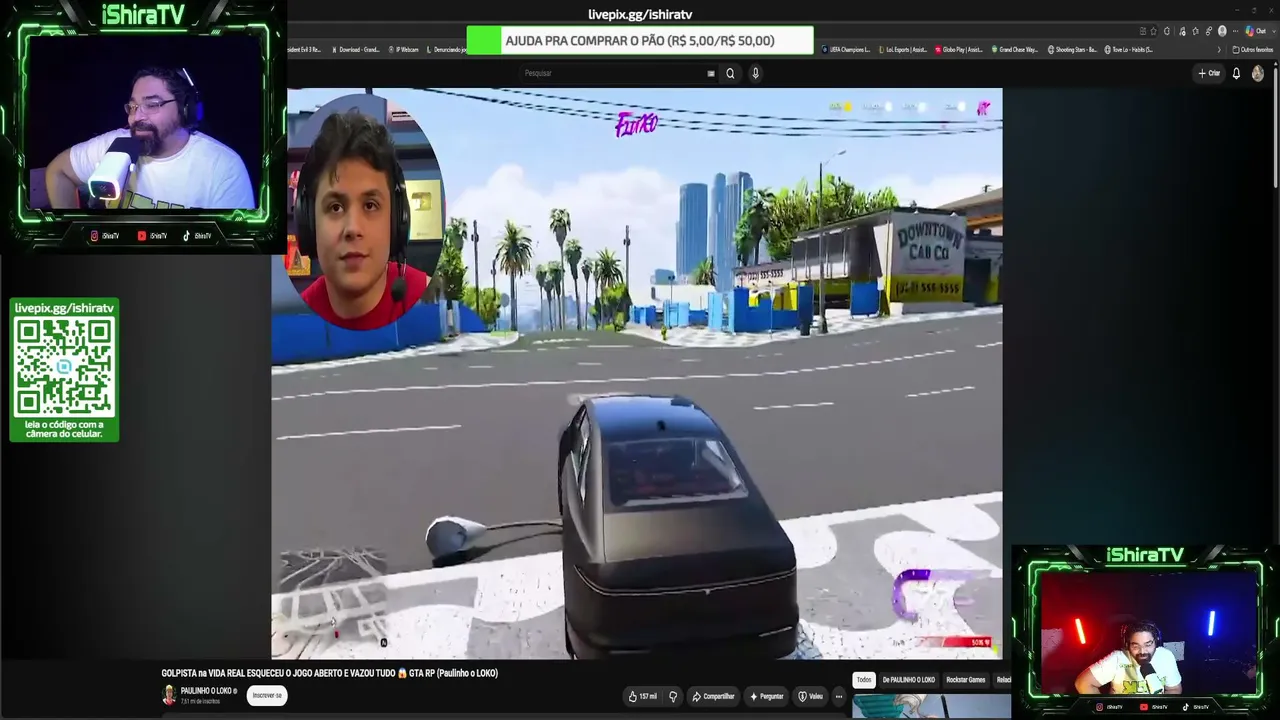Open browser settings and more menu

[x=1235, y=31]
